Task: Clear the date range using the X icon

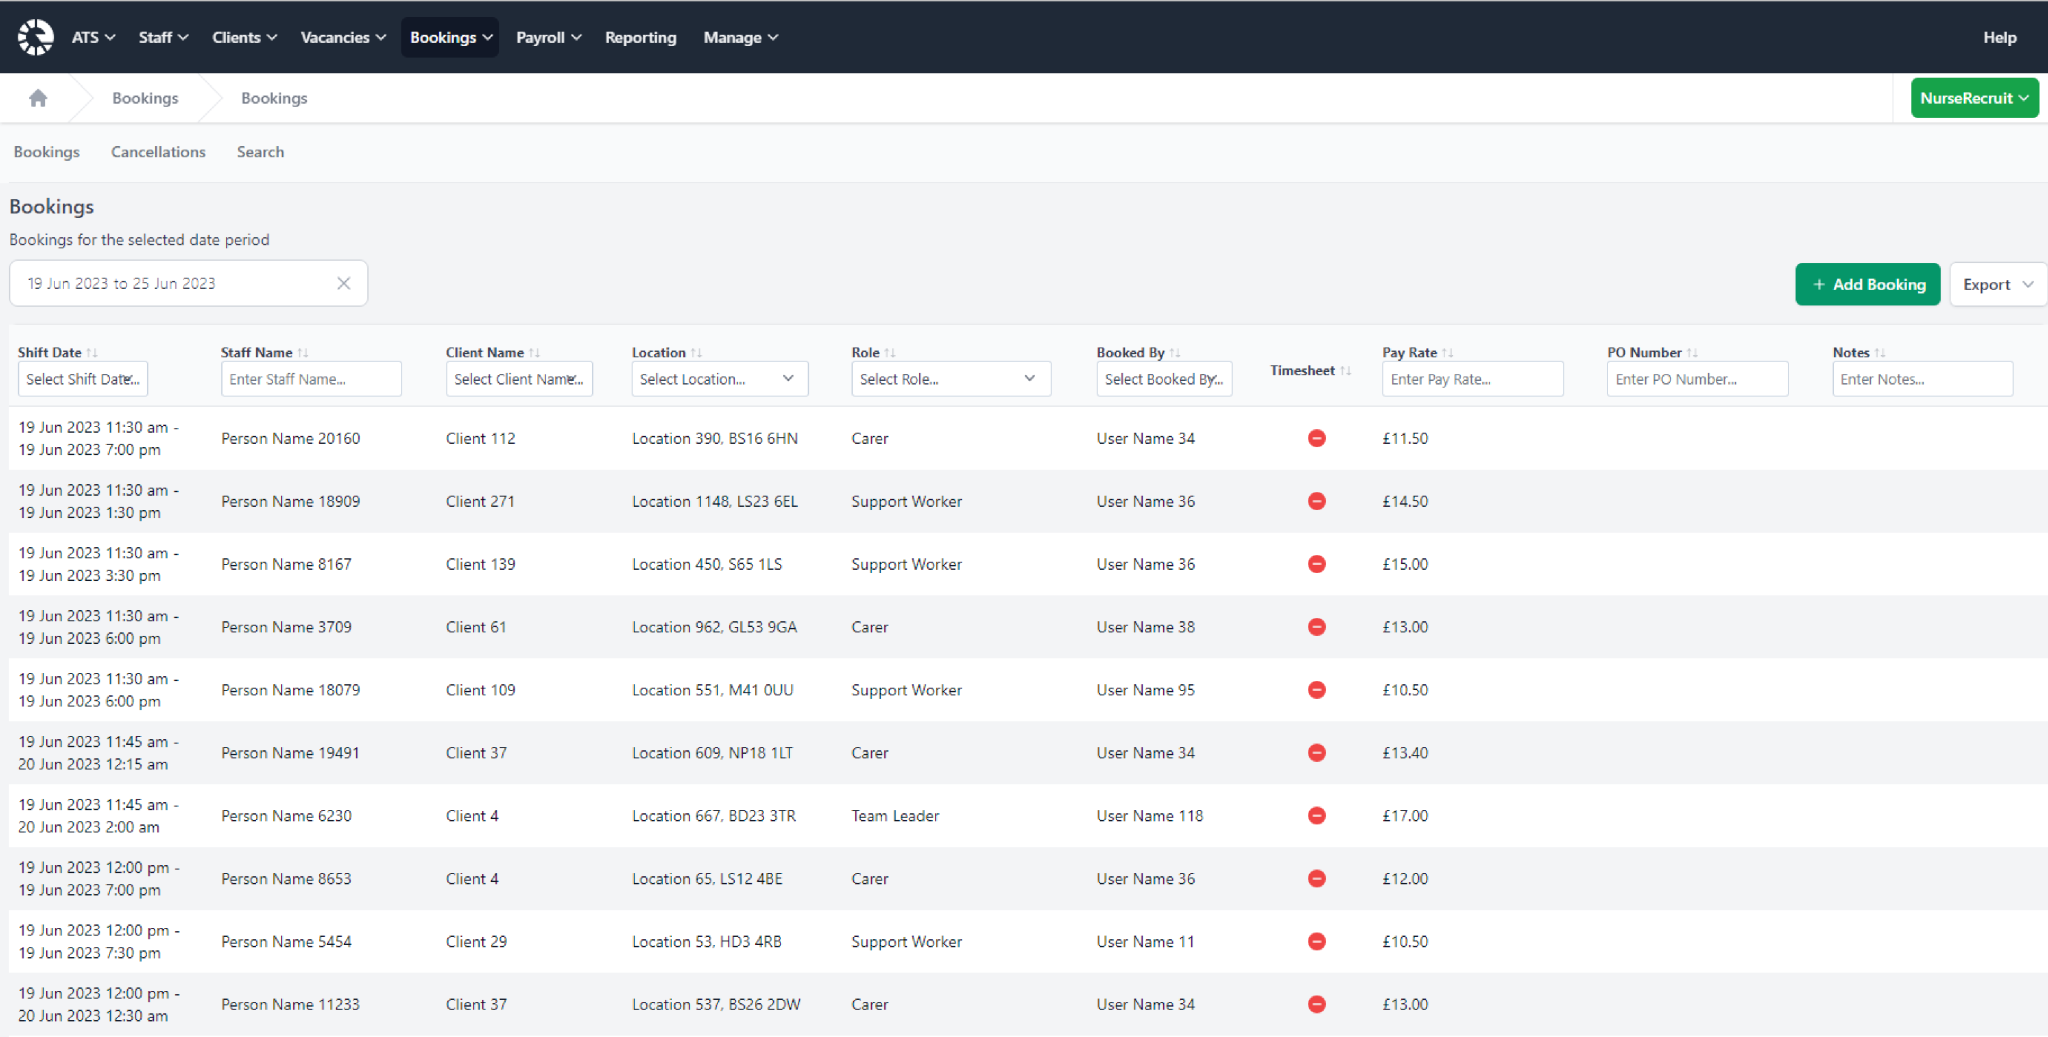Action: [x=343, y=283]
